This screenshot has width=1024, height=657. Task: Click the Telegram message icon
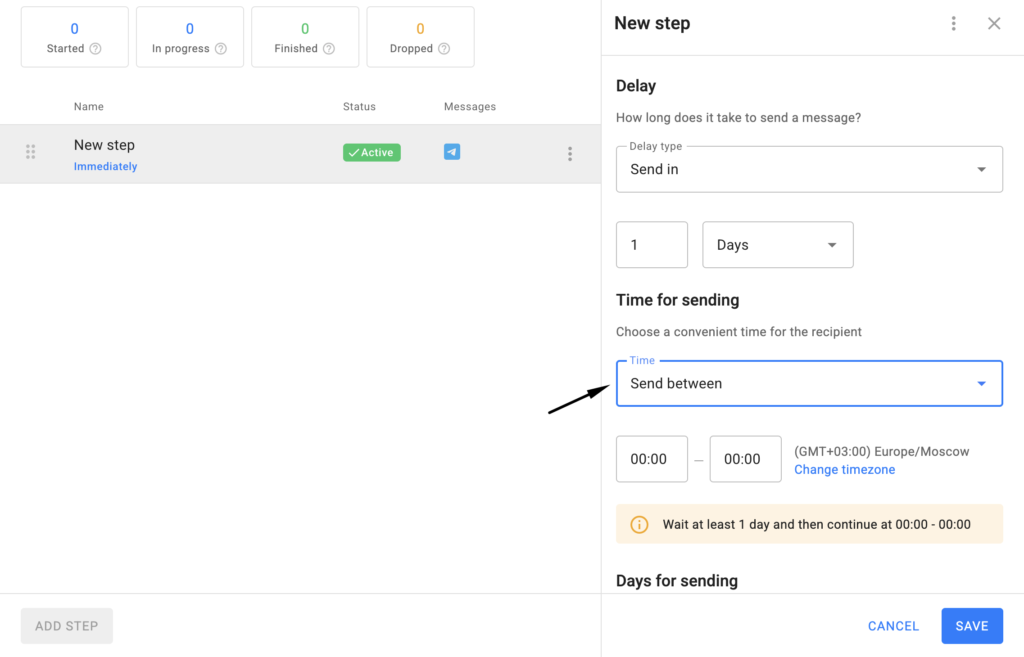pos(452,152)
